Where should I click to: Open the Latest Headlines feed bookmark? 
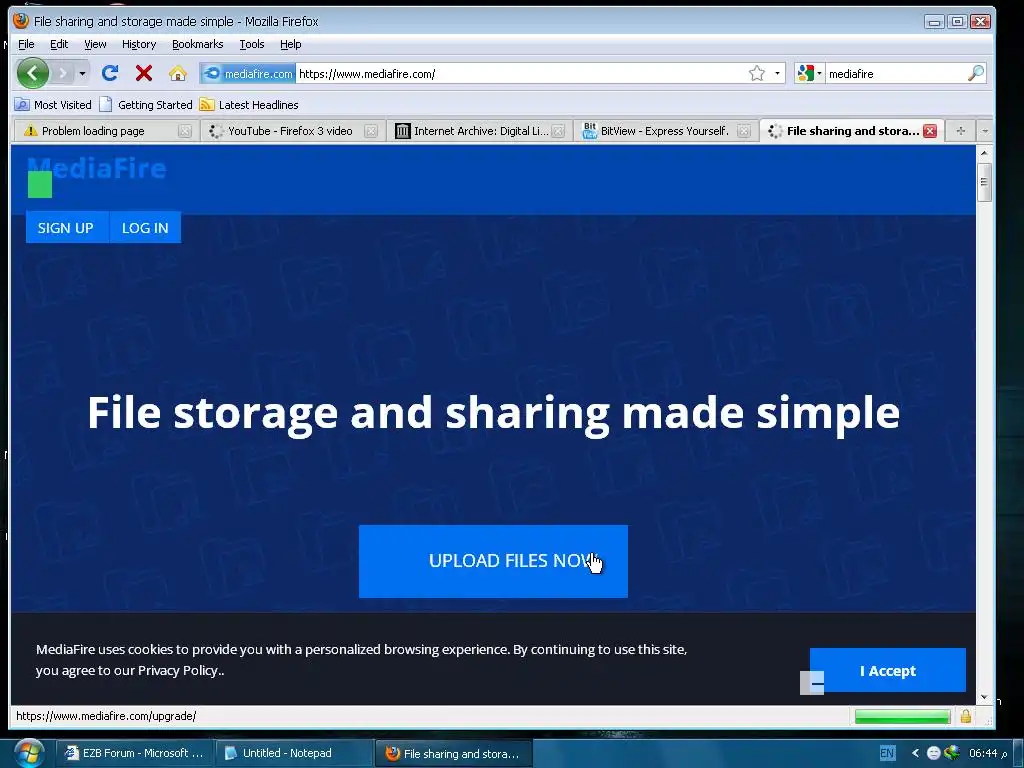[249, 104]
